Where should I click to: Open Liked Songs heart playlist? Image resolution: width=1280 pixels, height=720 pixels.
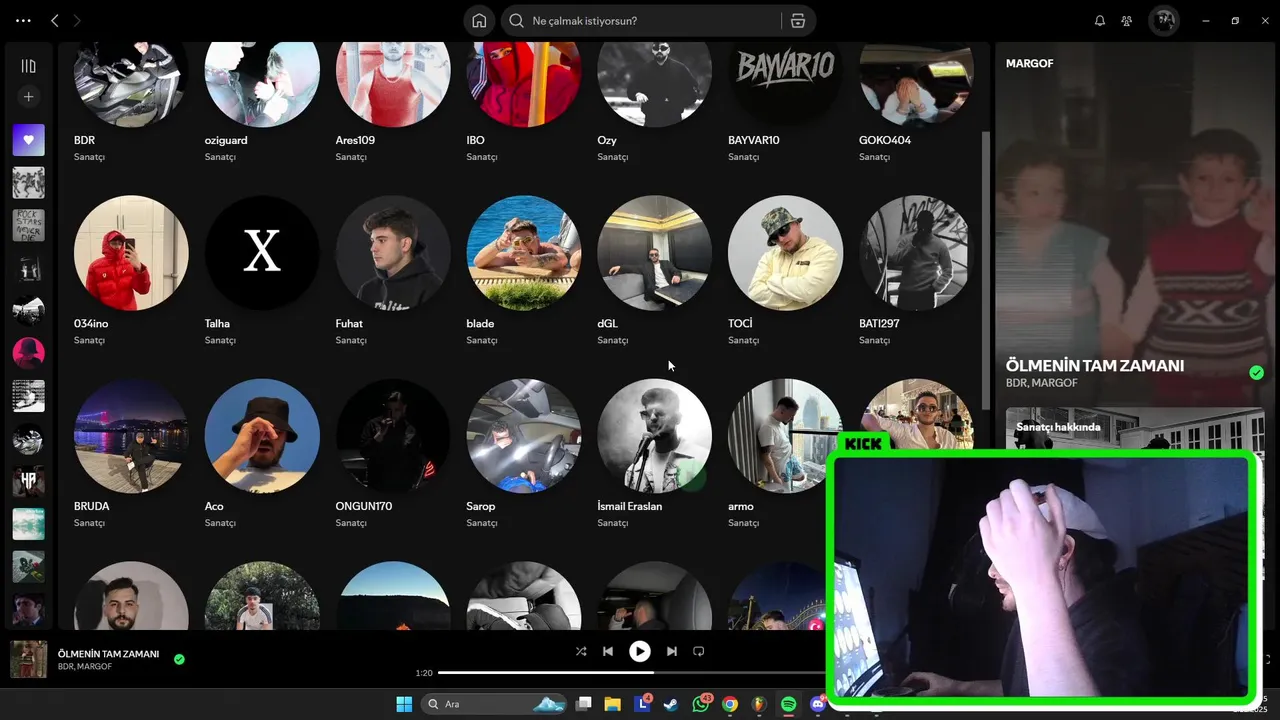[x=28, y=140]
